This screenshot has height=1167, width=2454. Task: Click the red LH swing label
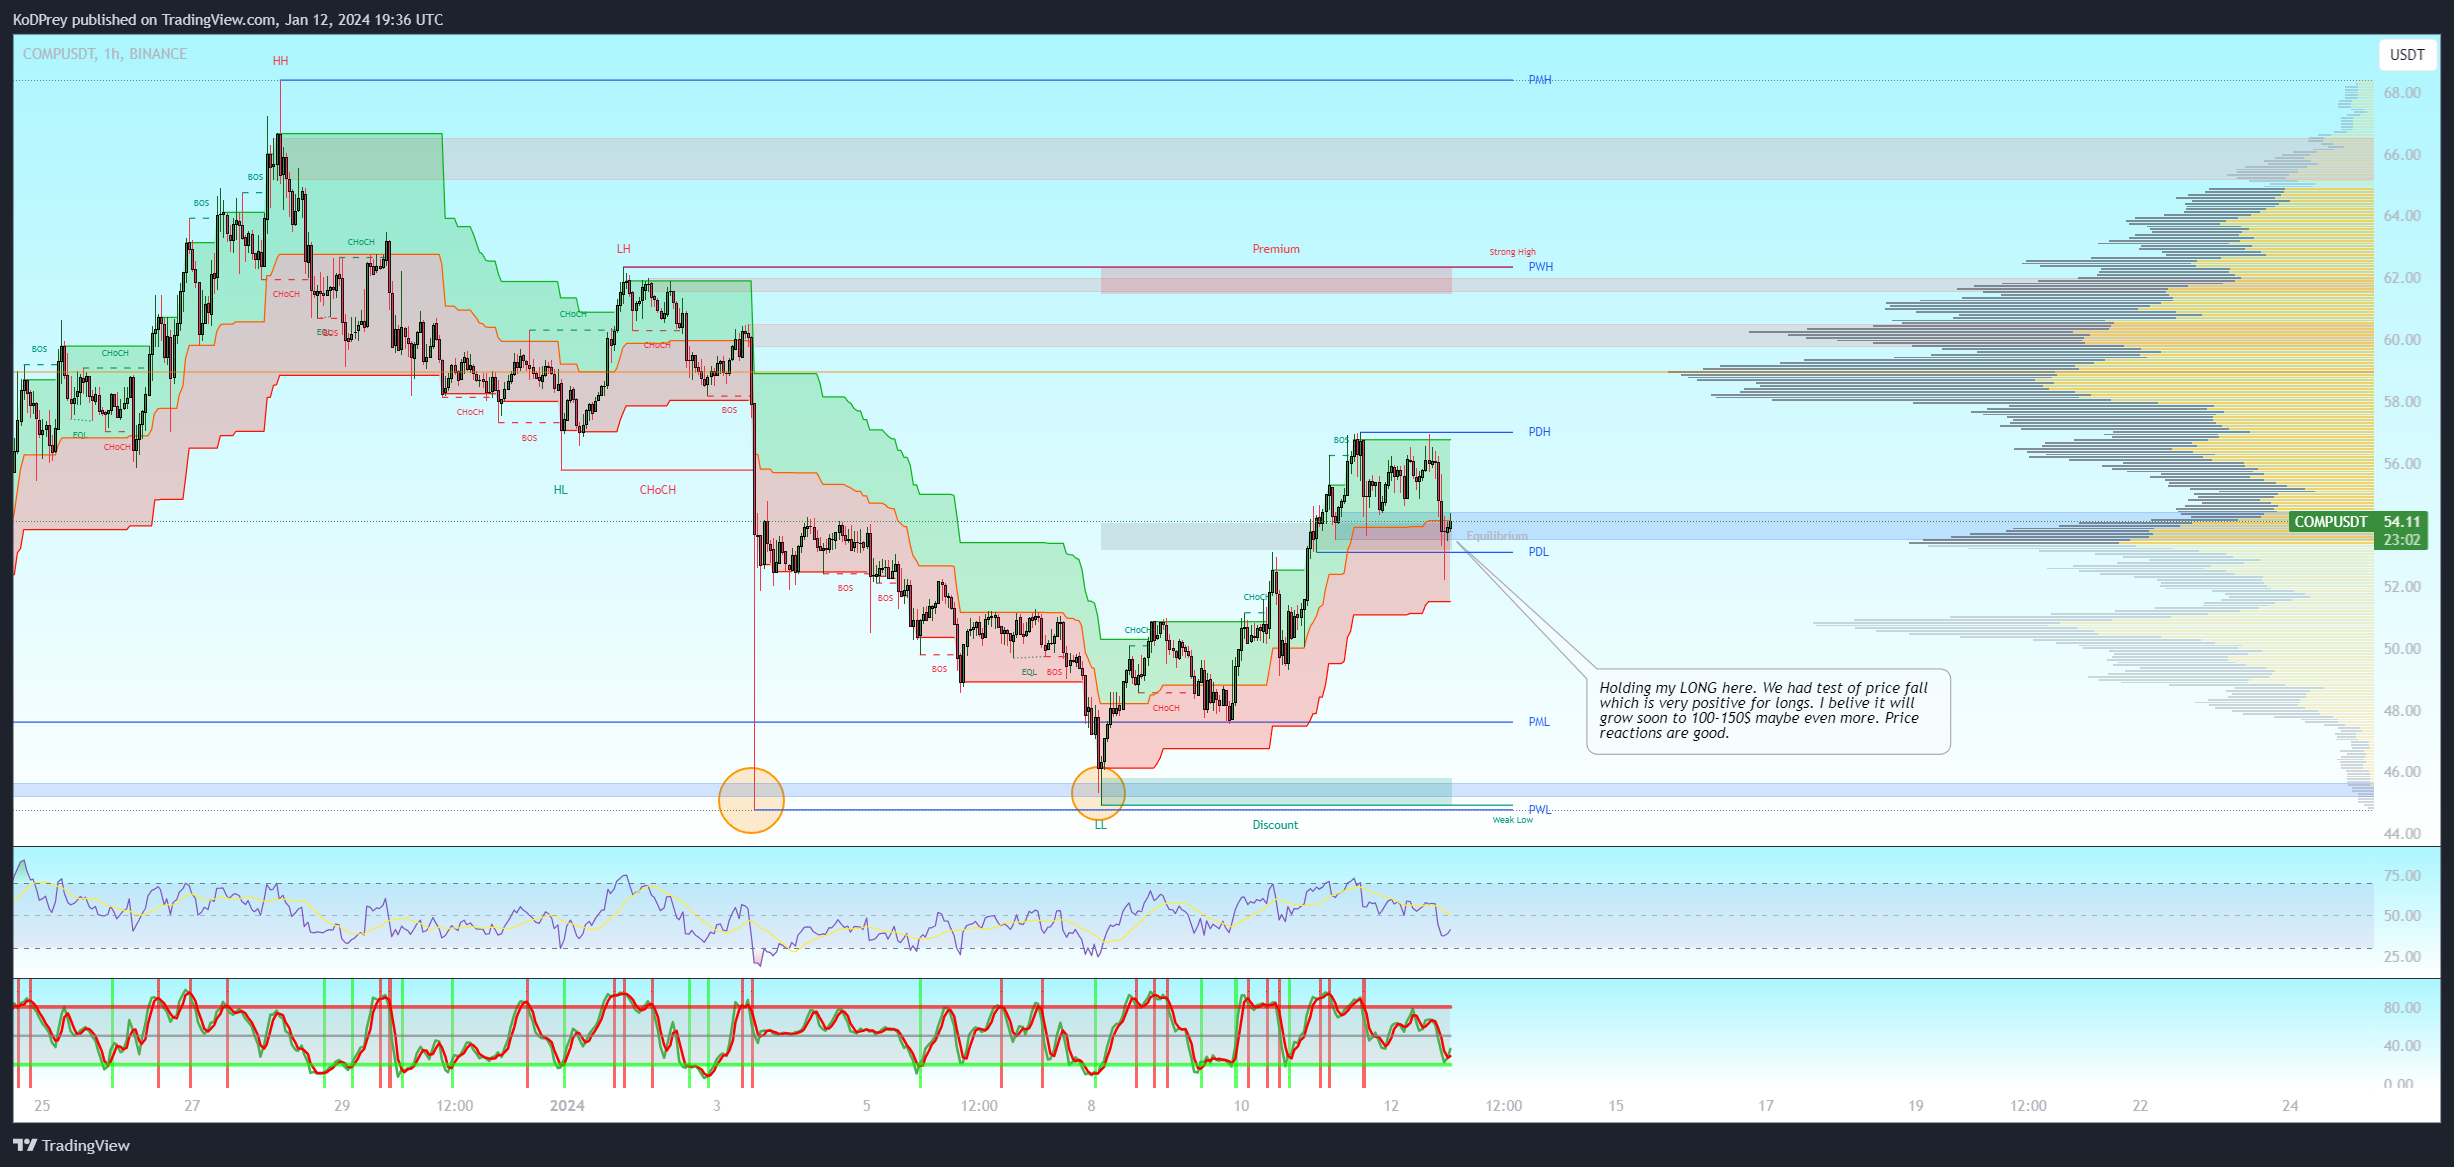point(623,249)
